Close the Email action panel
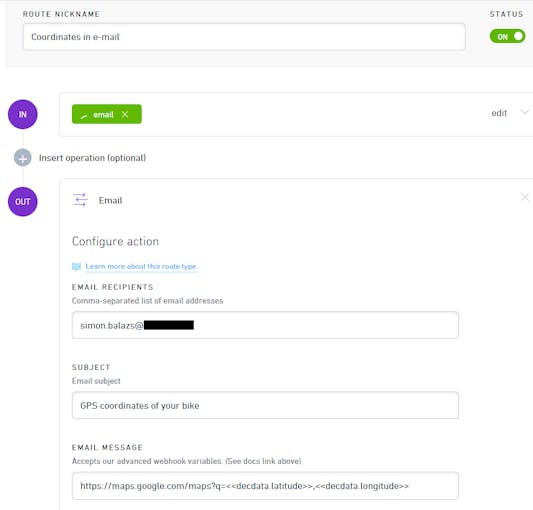This screenshot has width=533, height=510. [x=525, y=197]
